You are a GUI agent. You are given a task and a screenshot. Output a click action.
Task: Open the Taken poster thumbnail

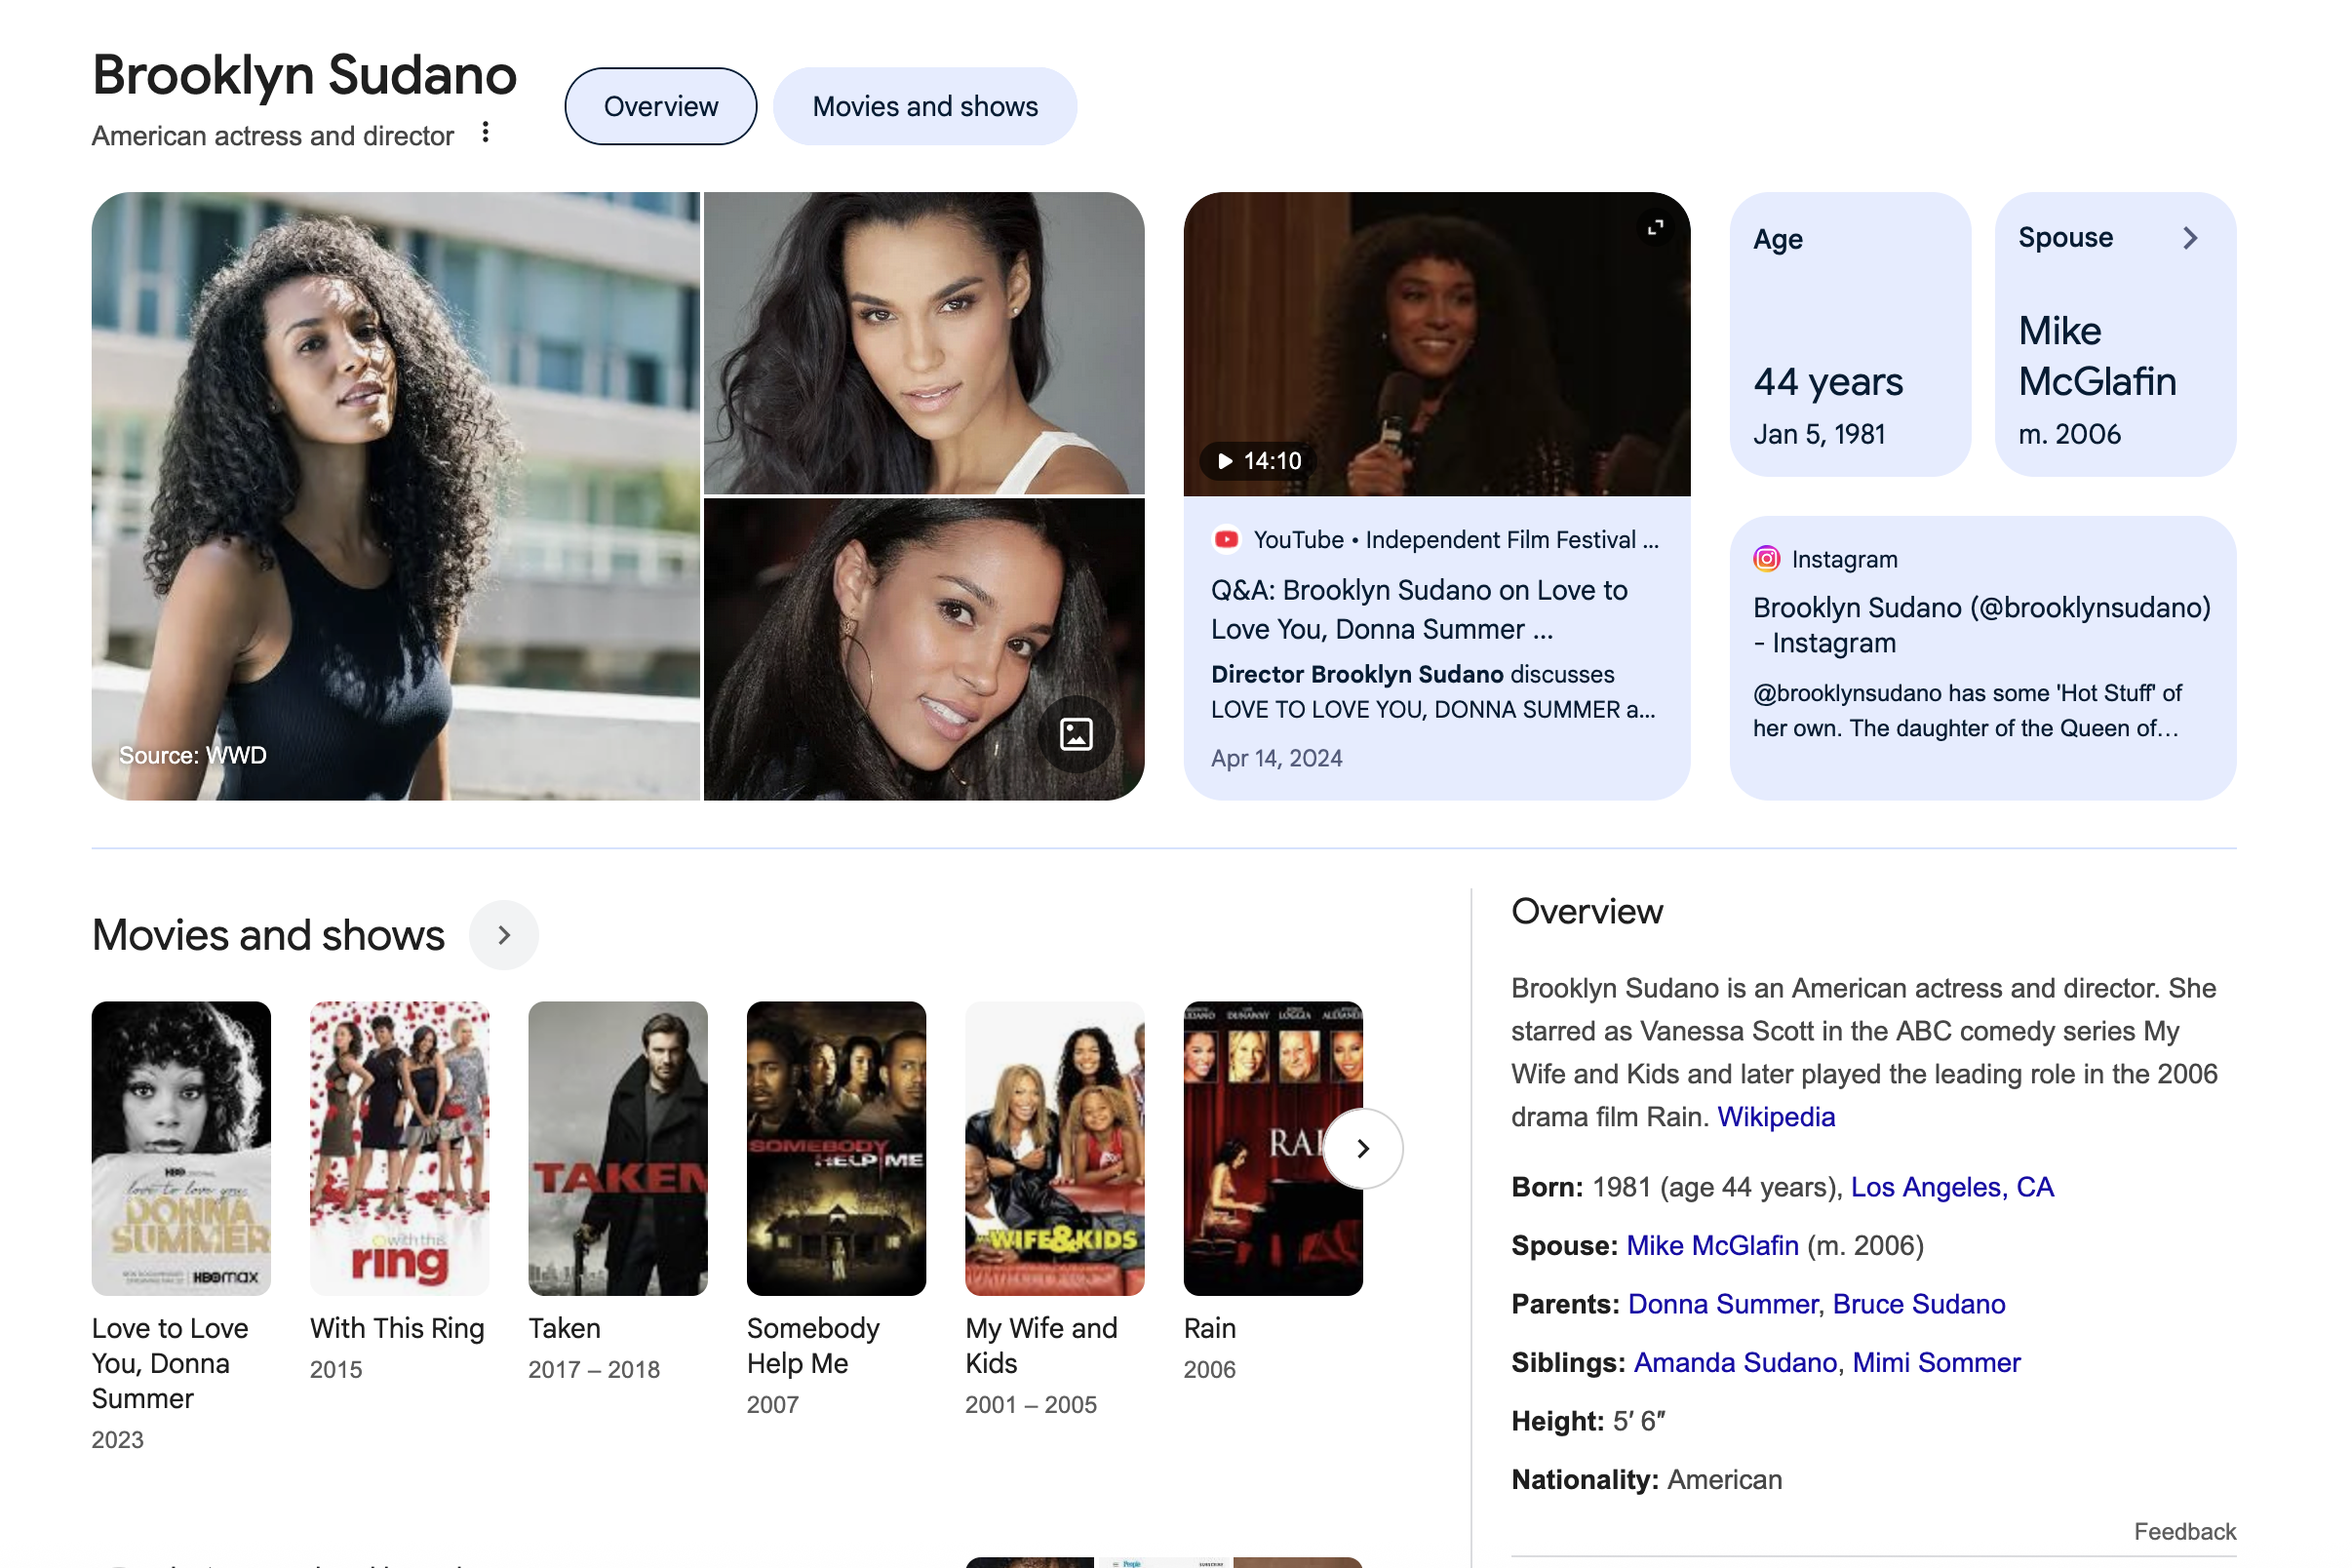tap(618, 1148)
